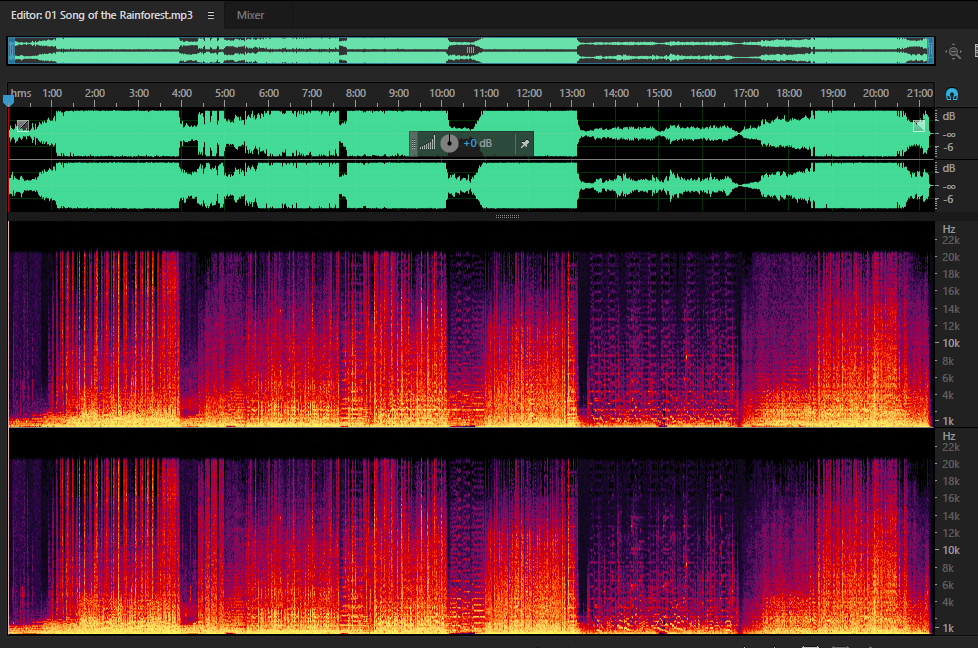Open the Editor panel menu icon
This screenshot has height=648, width=978.
(211, 16)
